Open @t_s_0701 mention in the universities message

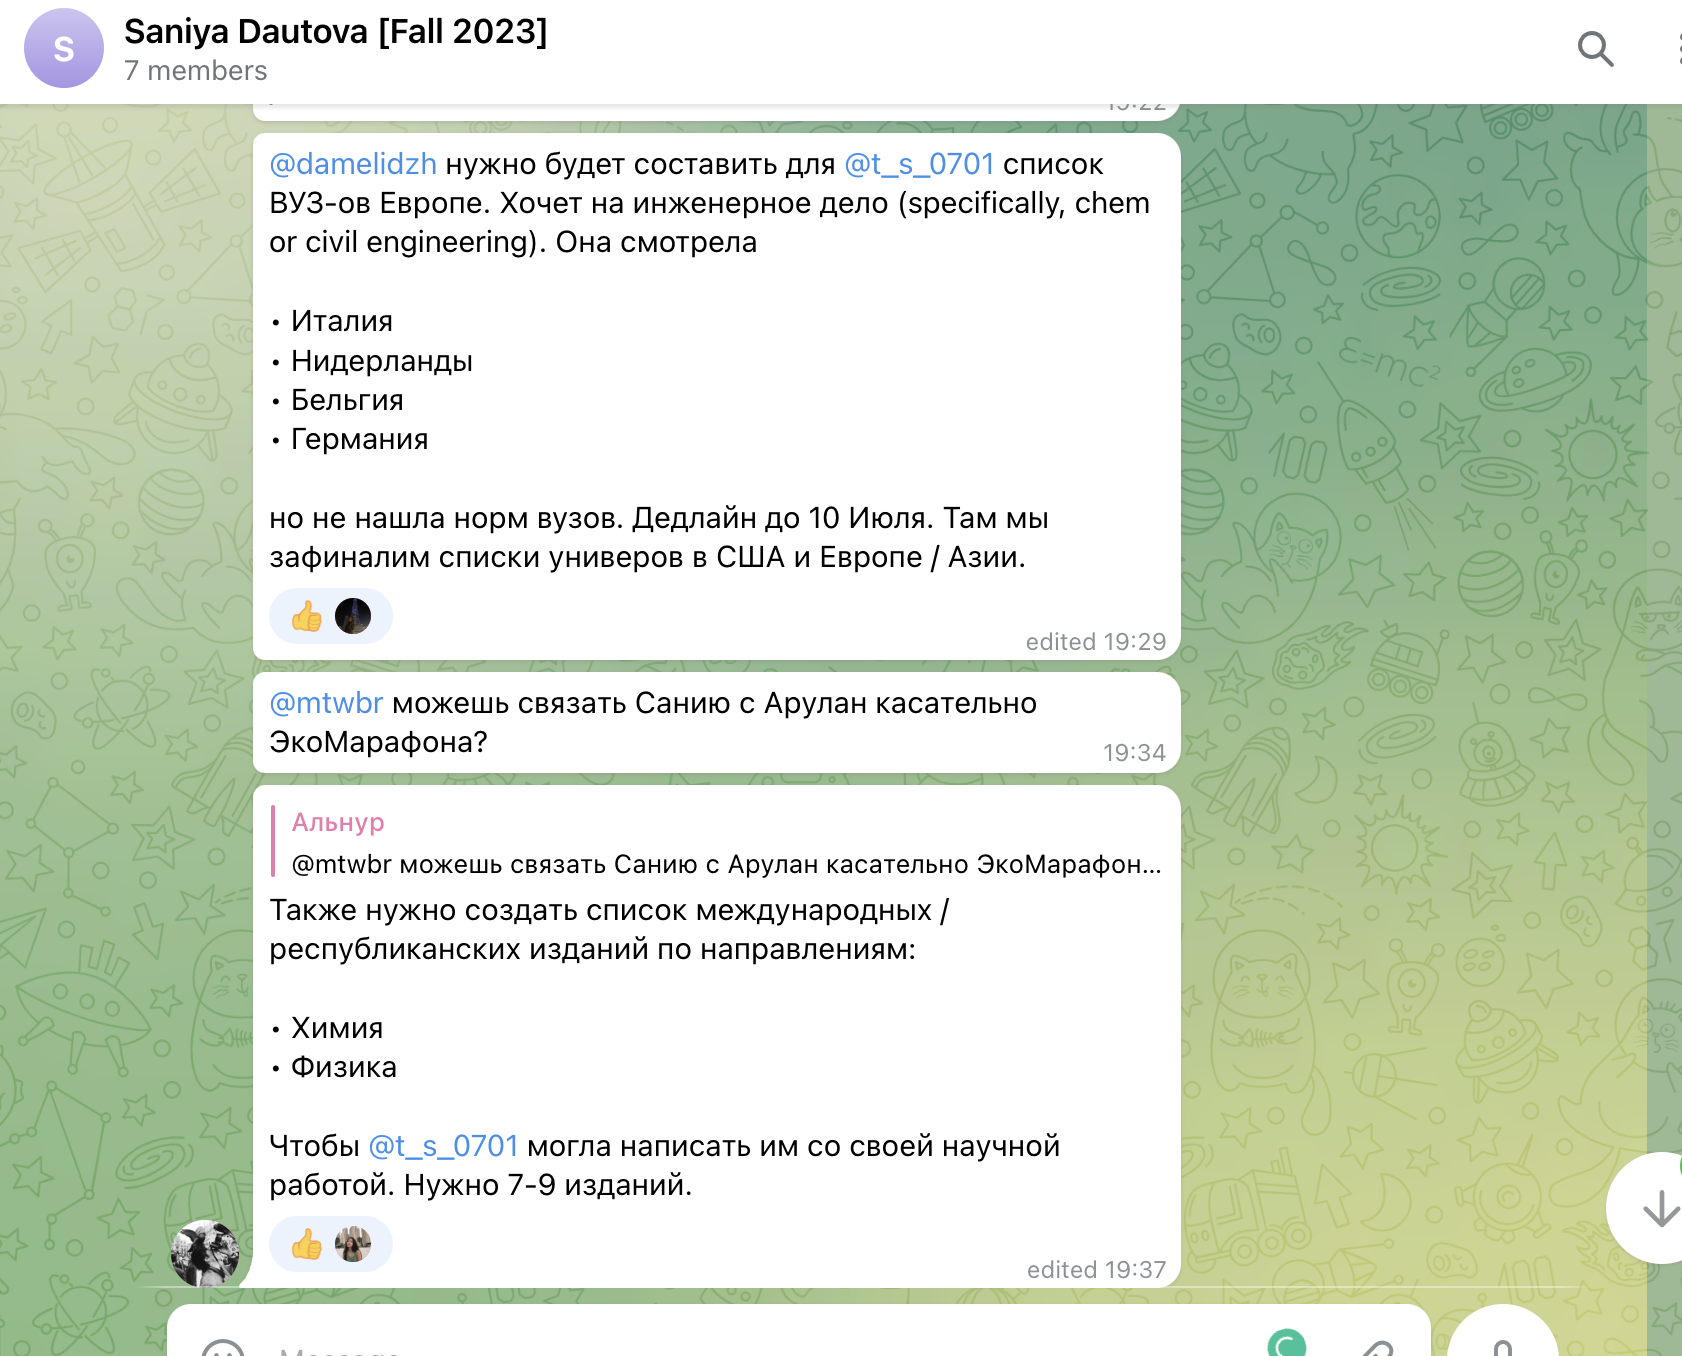(x=919, y=164)
